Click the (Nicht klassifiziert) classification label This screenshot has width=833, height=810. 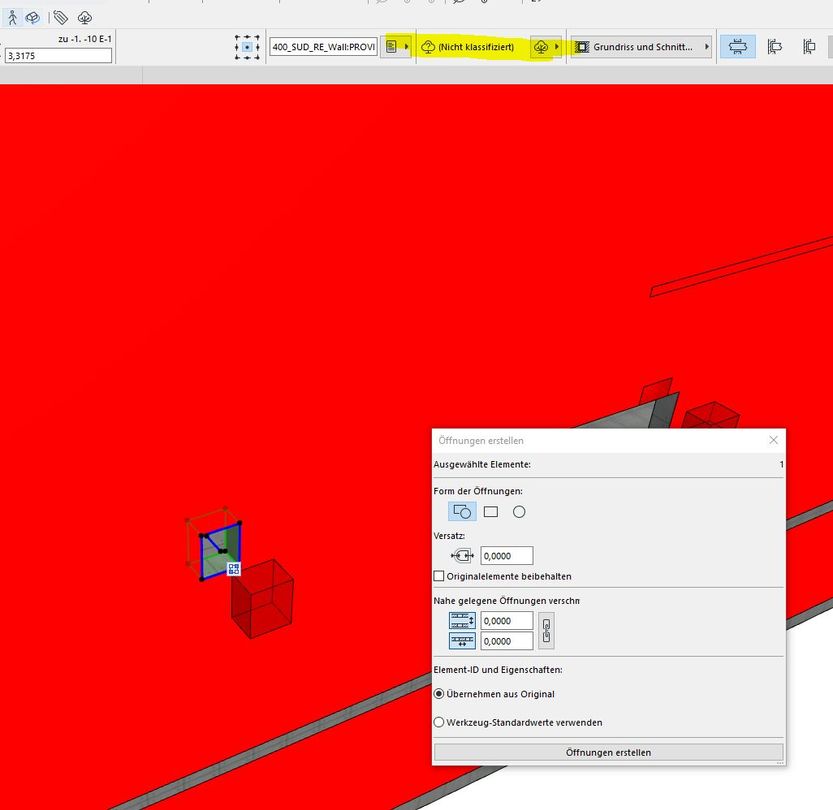[x=476, y=47]
